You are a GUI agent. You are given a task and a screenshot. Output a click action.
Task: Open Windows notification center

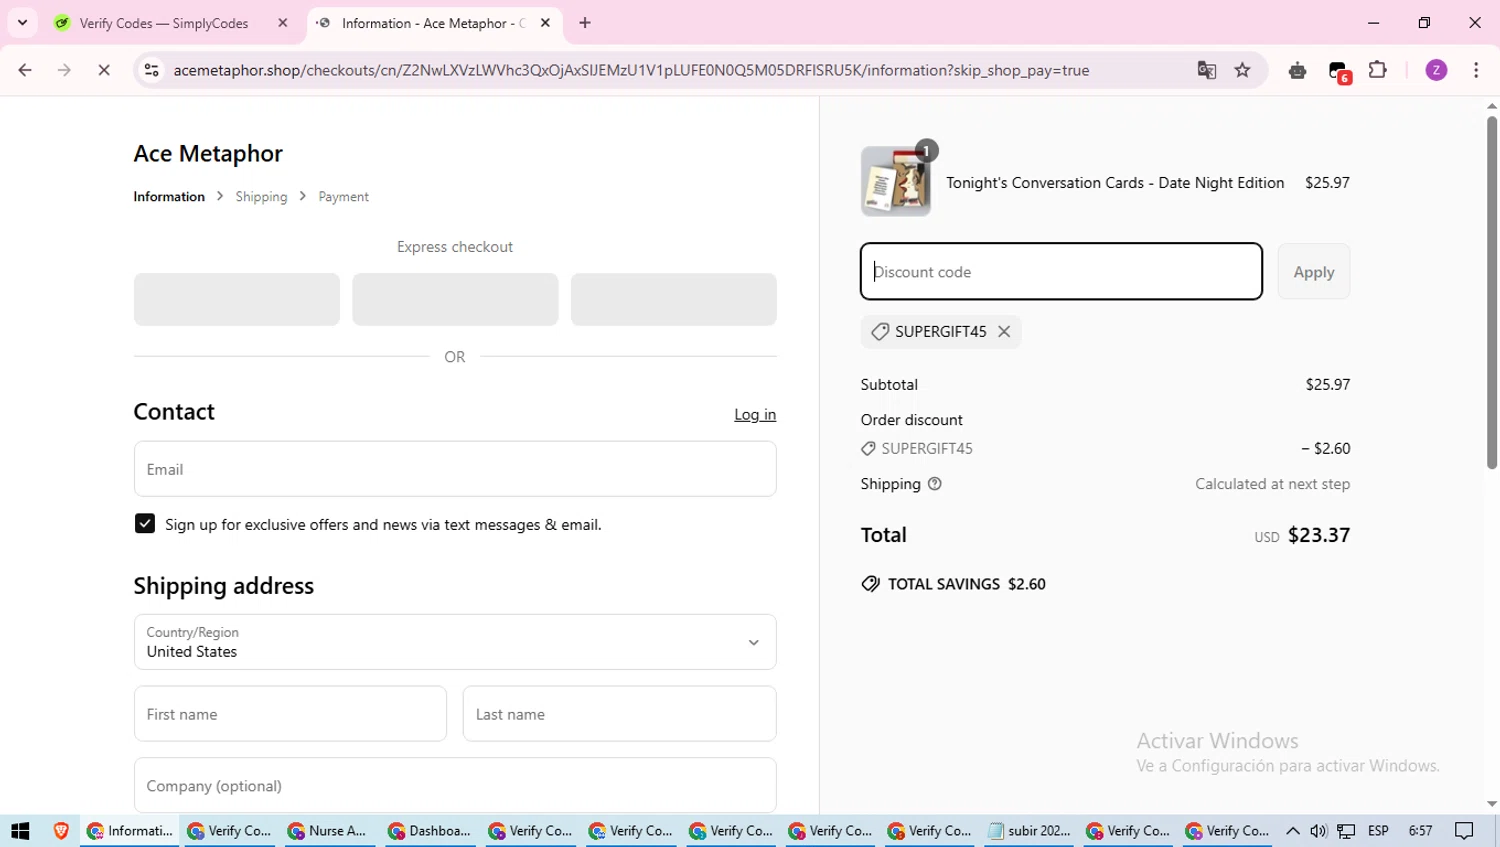pyautogui.click(x=1465, y=831)
